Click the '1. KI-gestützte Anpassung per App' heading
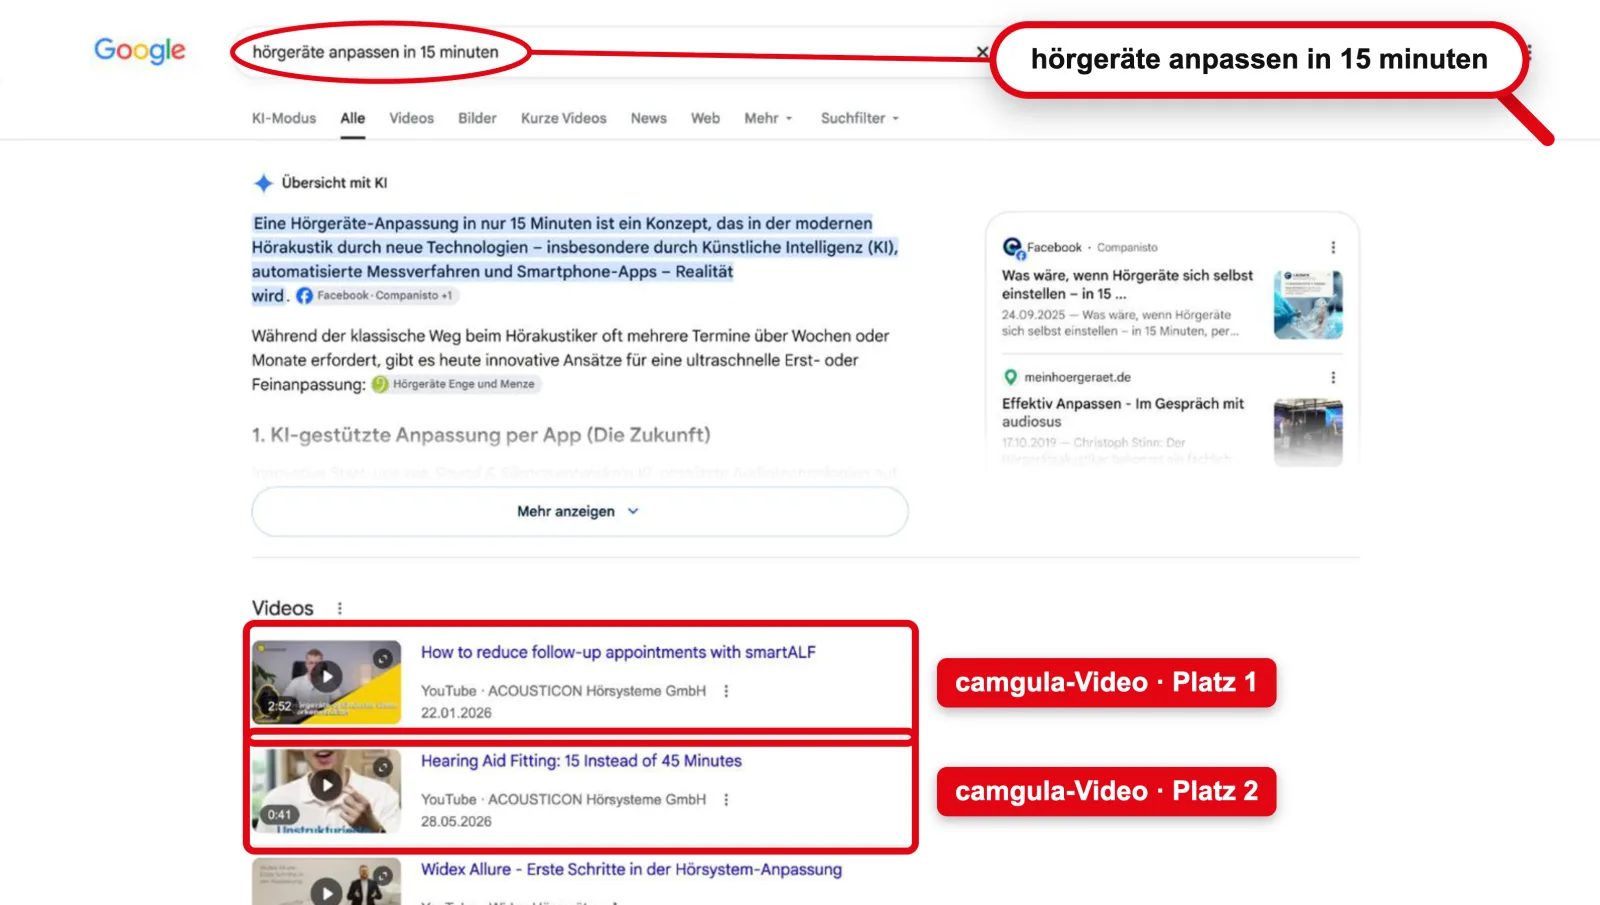Viewport: 1600px width, 905px height. (481, 435)
